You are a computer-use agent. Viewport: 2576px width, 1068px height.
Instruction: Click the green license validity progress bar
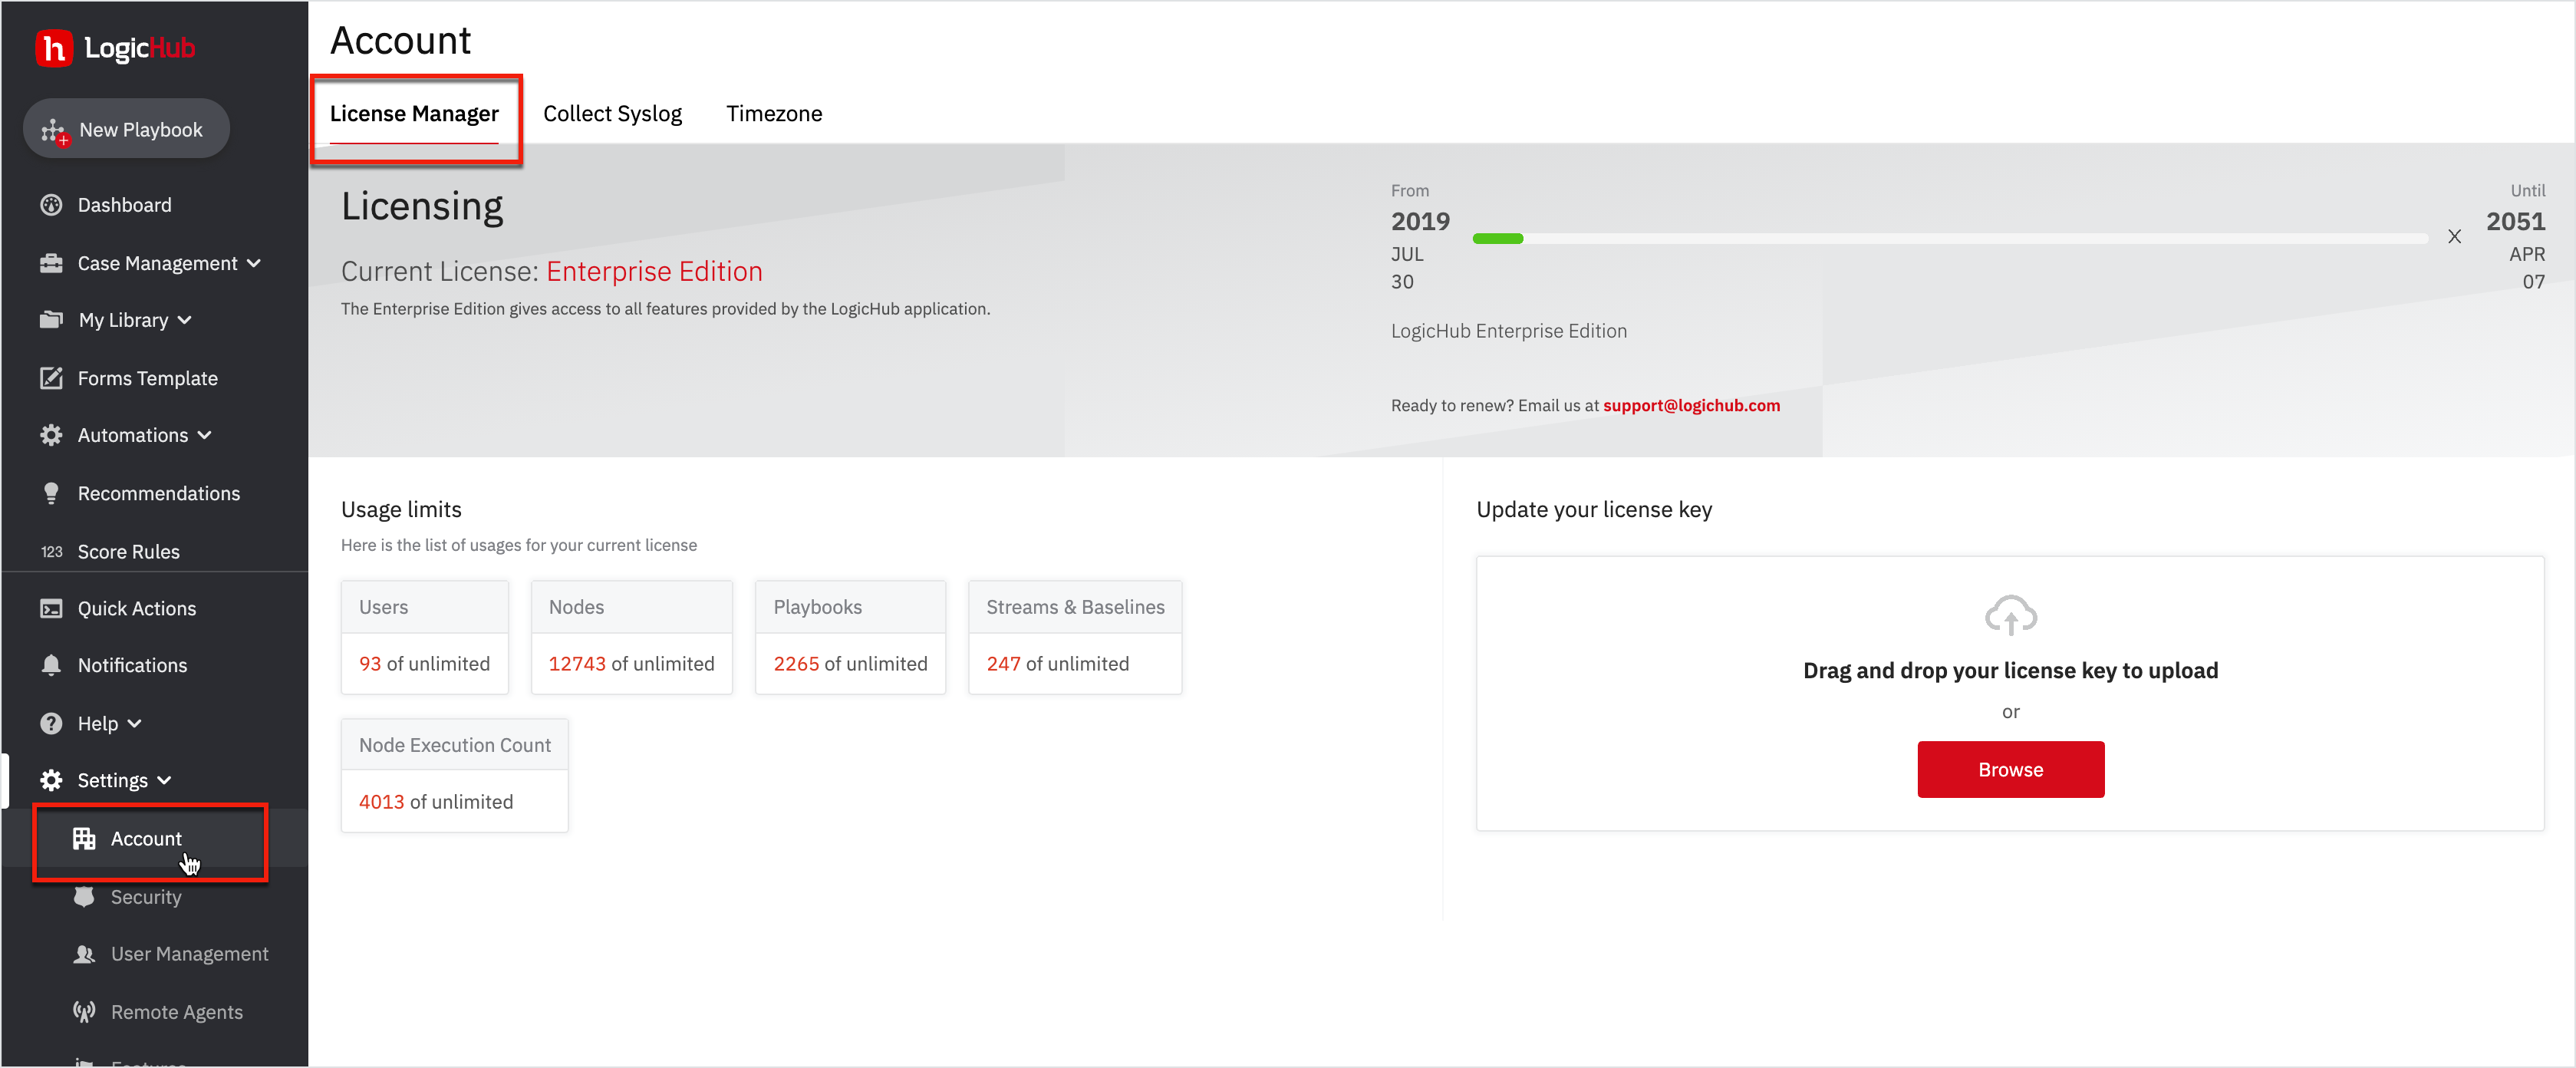tap(1497, 238)
